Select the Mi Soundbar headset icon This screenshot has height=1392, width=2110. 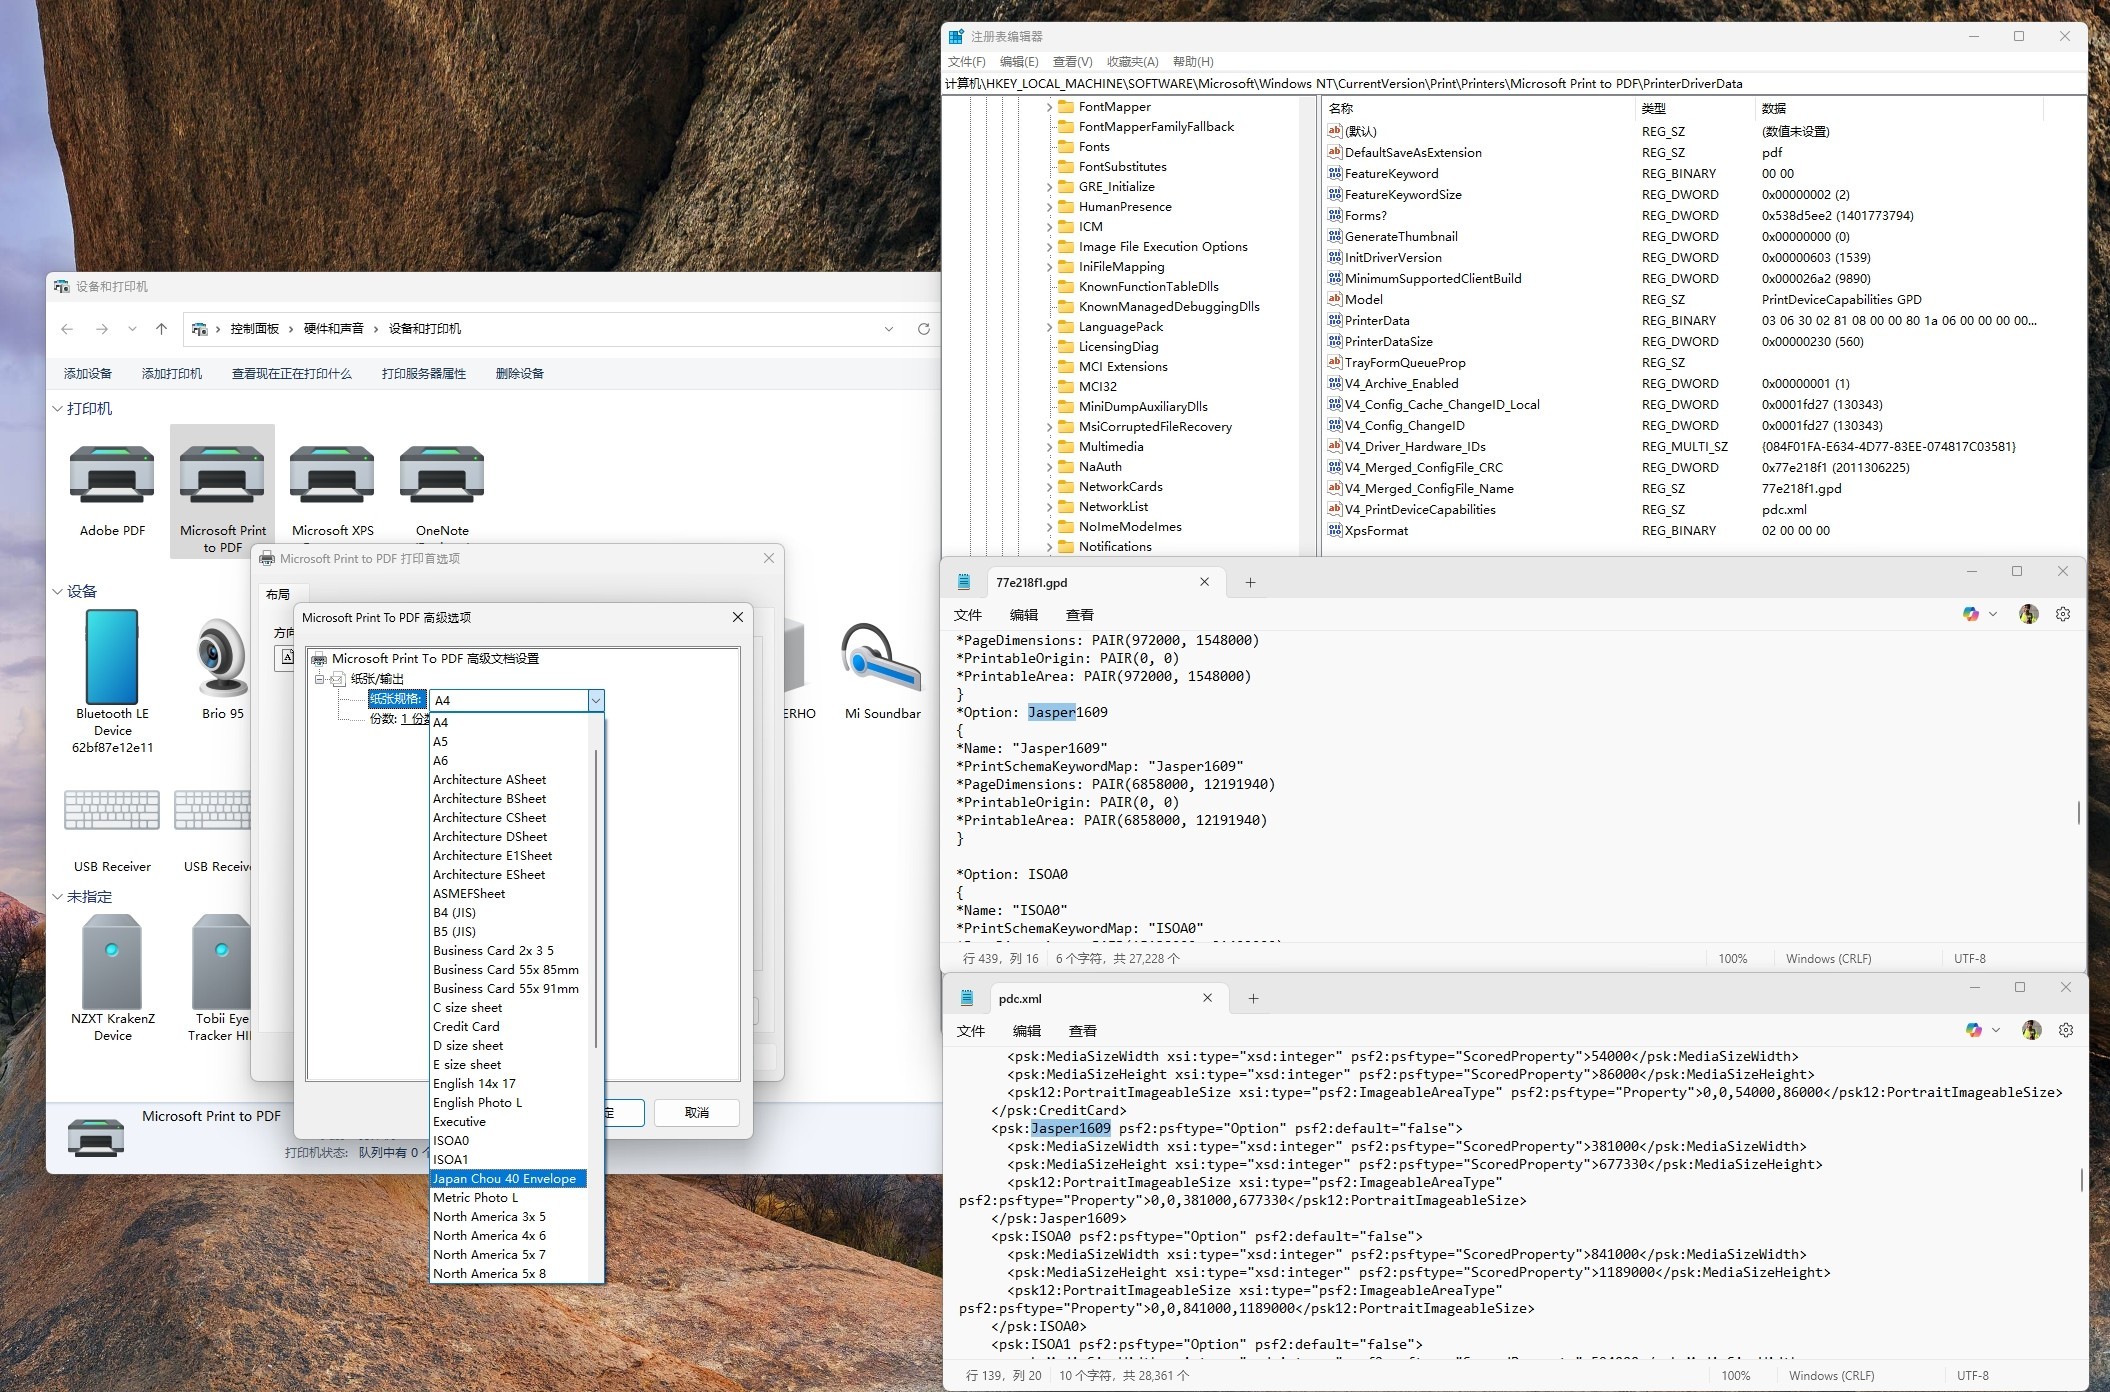(x=881, y=657)
